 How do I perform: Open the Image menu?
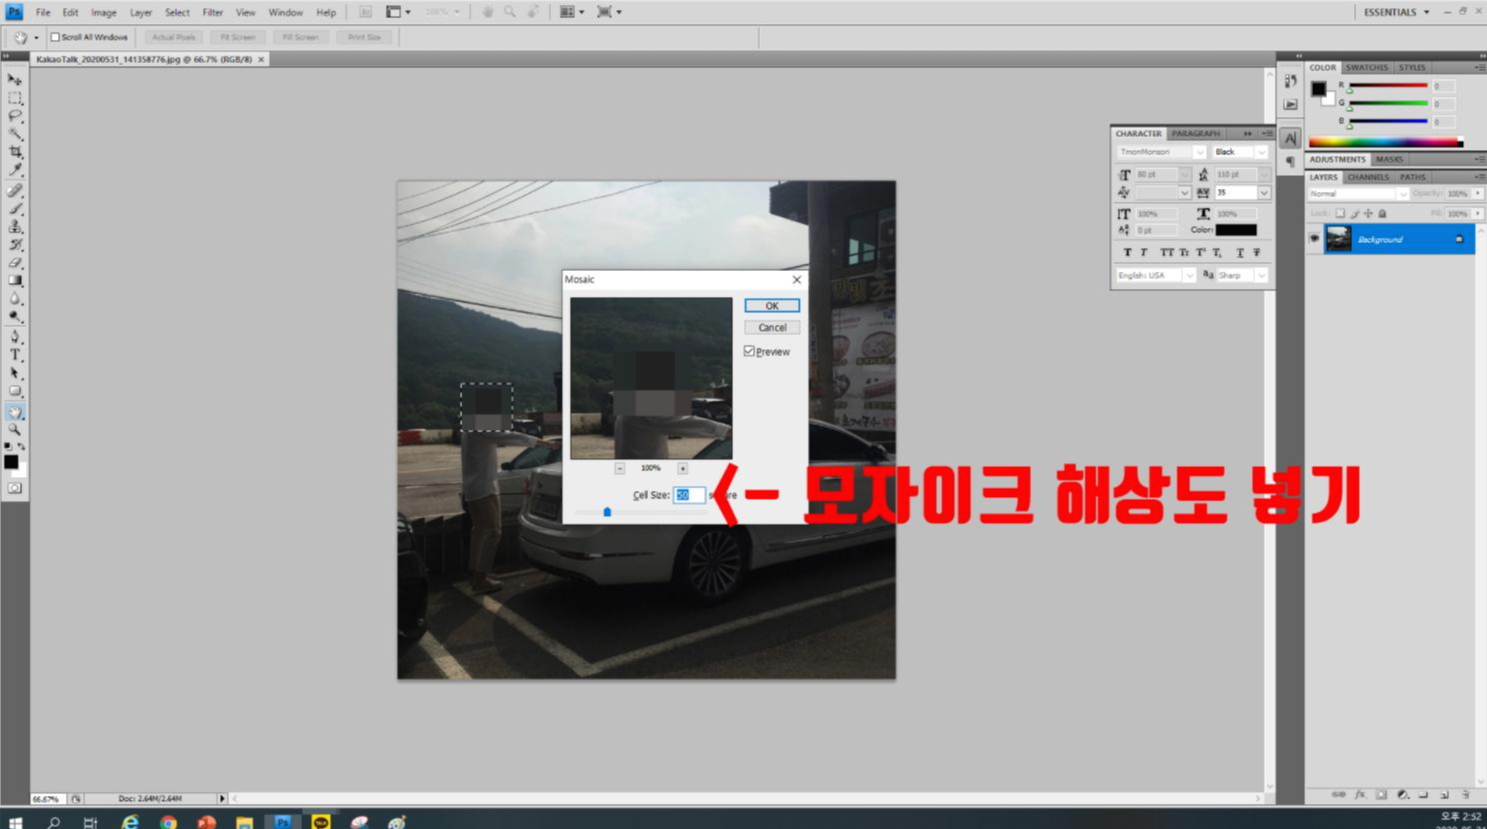104,13
